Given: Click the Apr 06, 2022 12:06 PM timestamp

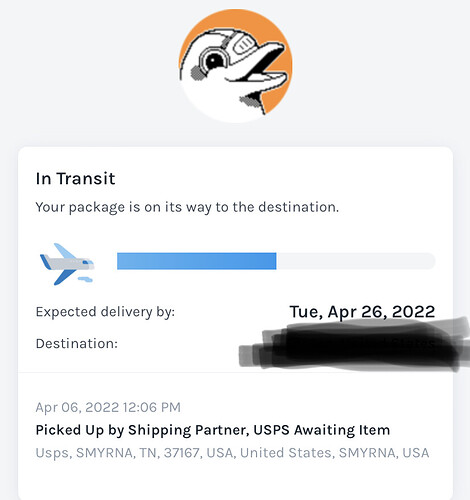Looking at the screenshot, I should [108, 407].
